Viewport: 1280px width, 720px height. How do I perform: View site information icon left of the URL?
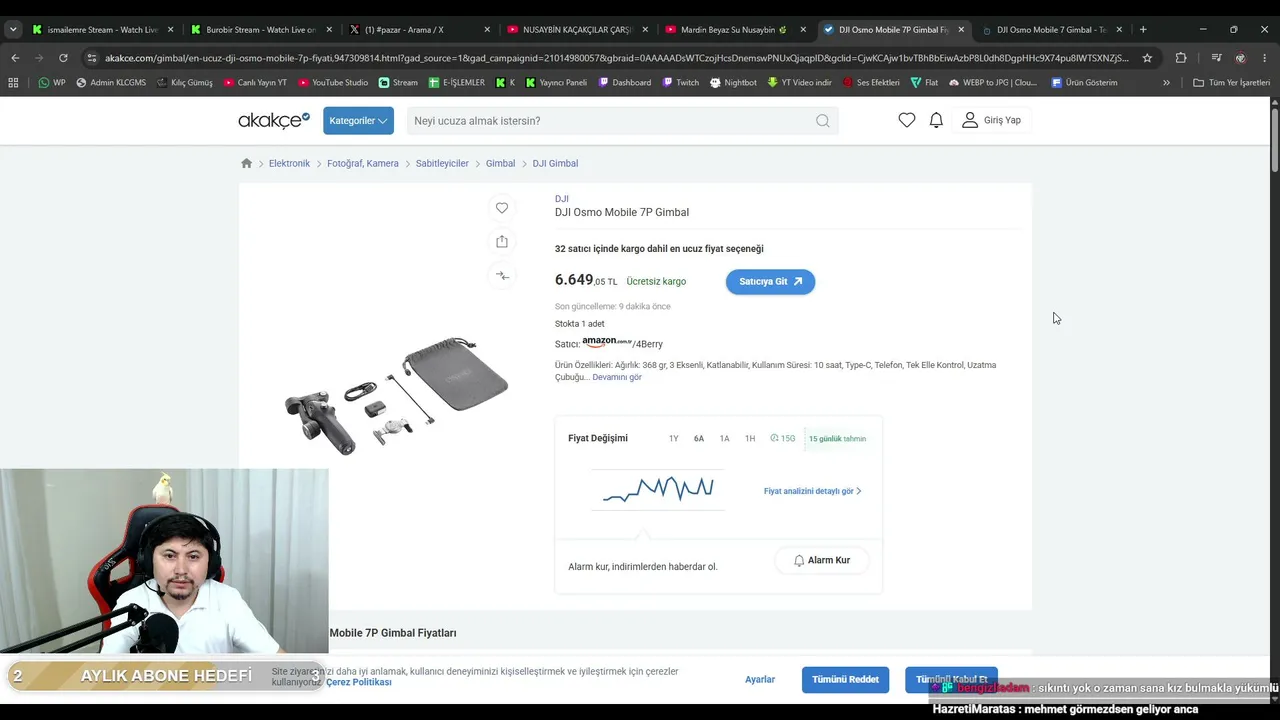pyautogui.click(x=92, y=58)
